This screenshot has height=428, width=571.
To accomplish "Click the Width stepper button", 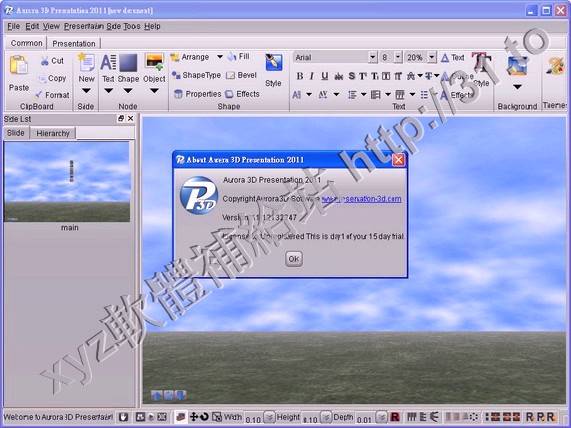I will click(269, 416).
